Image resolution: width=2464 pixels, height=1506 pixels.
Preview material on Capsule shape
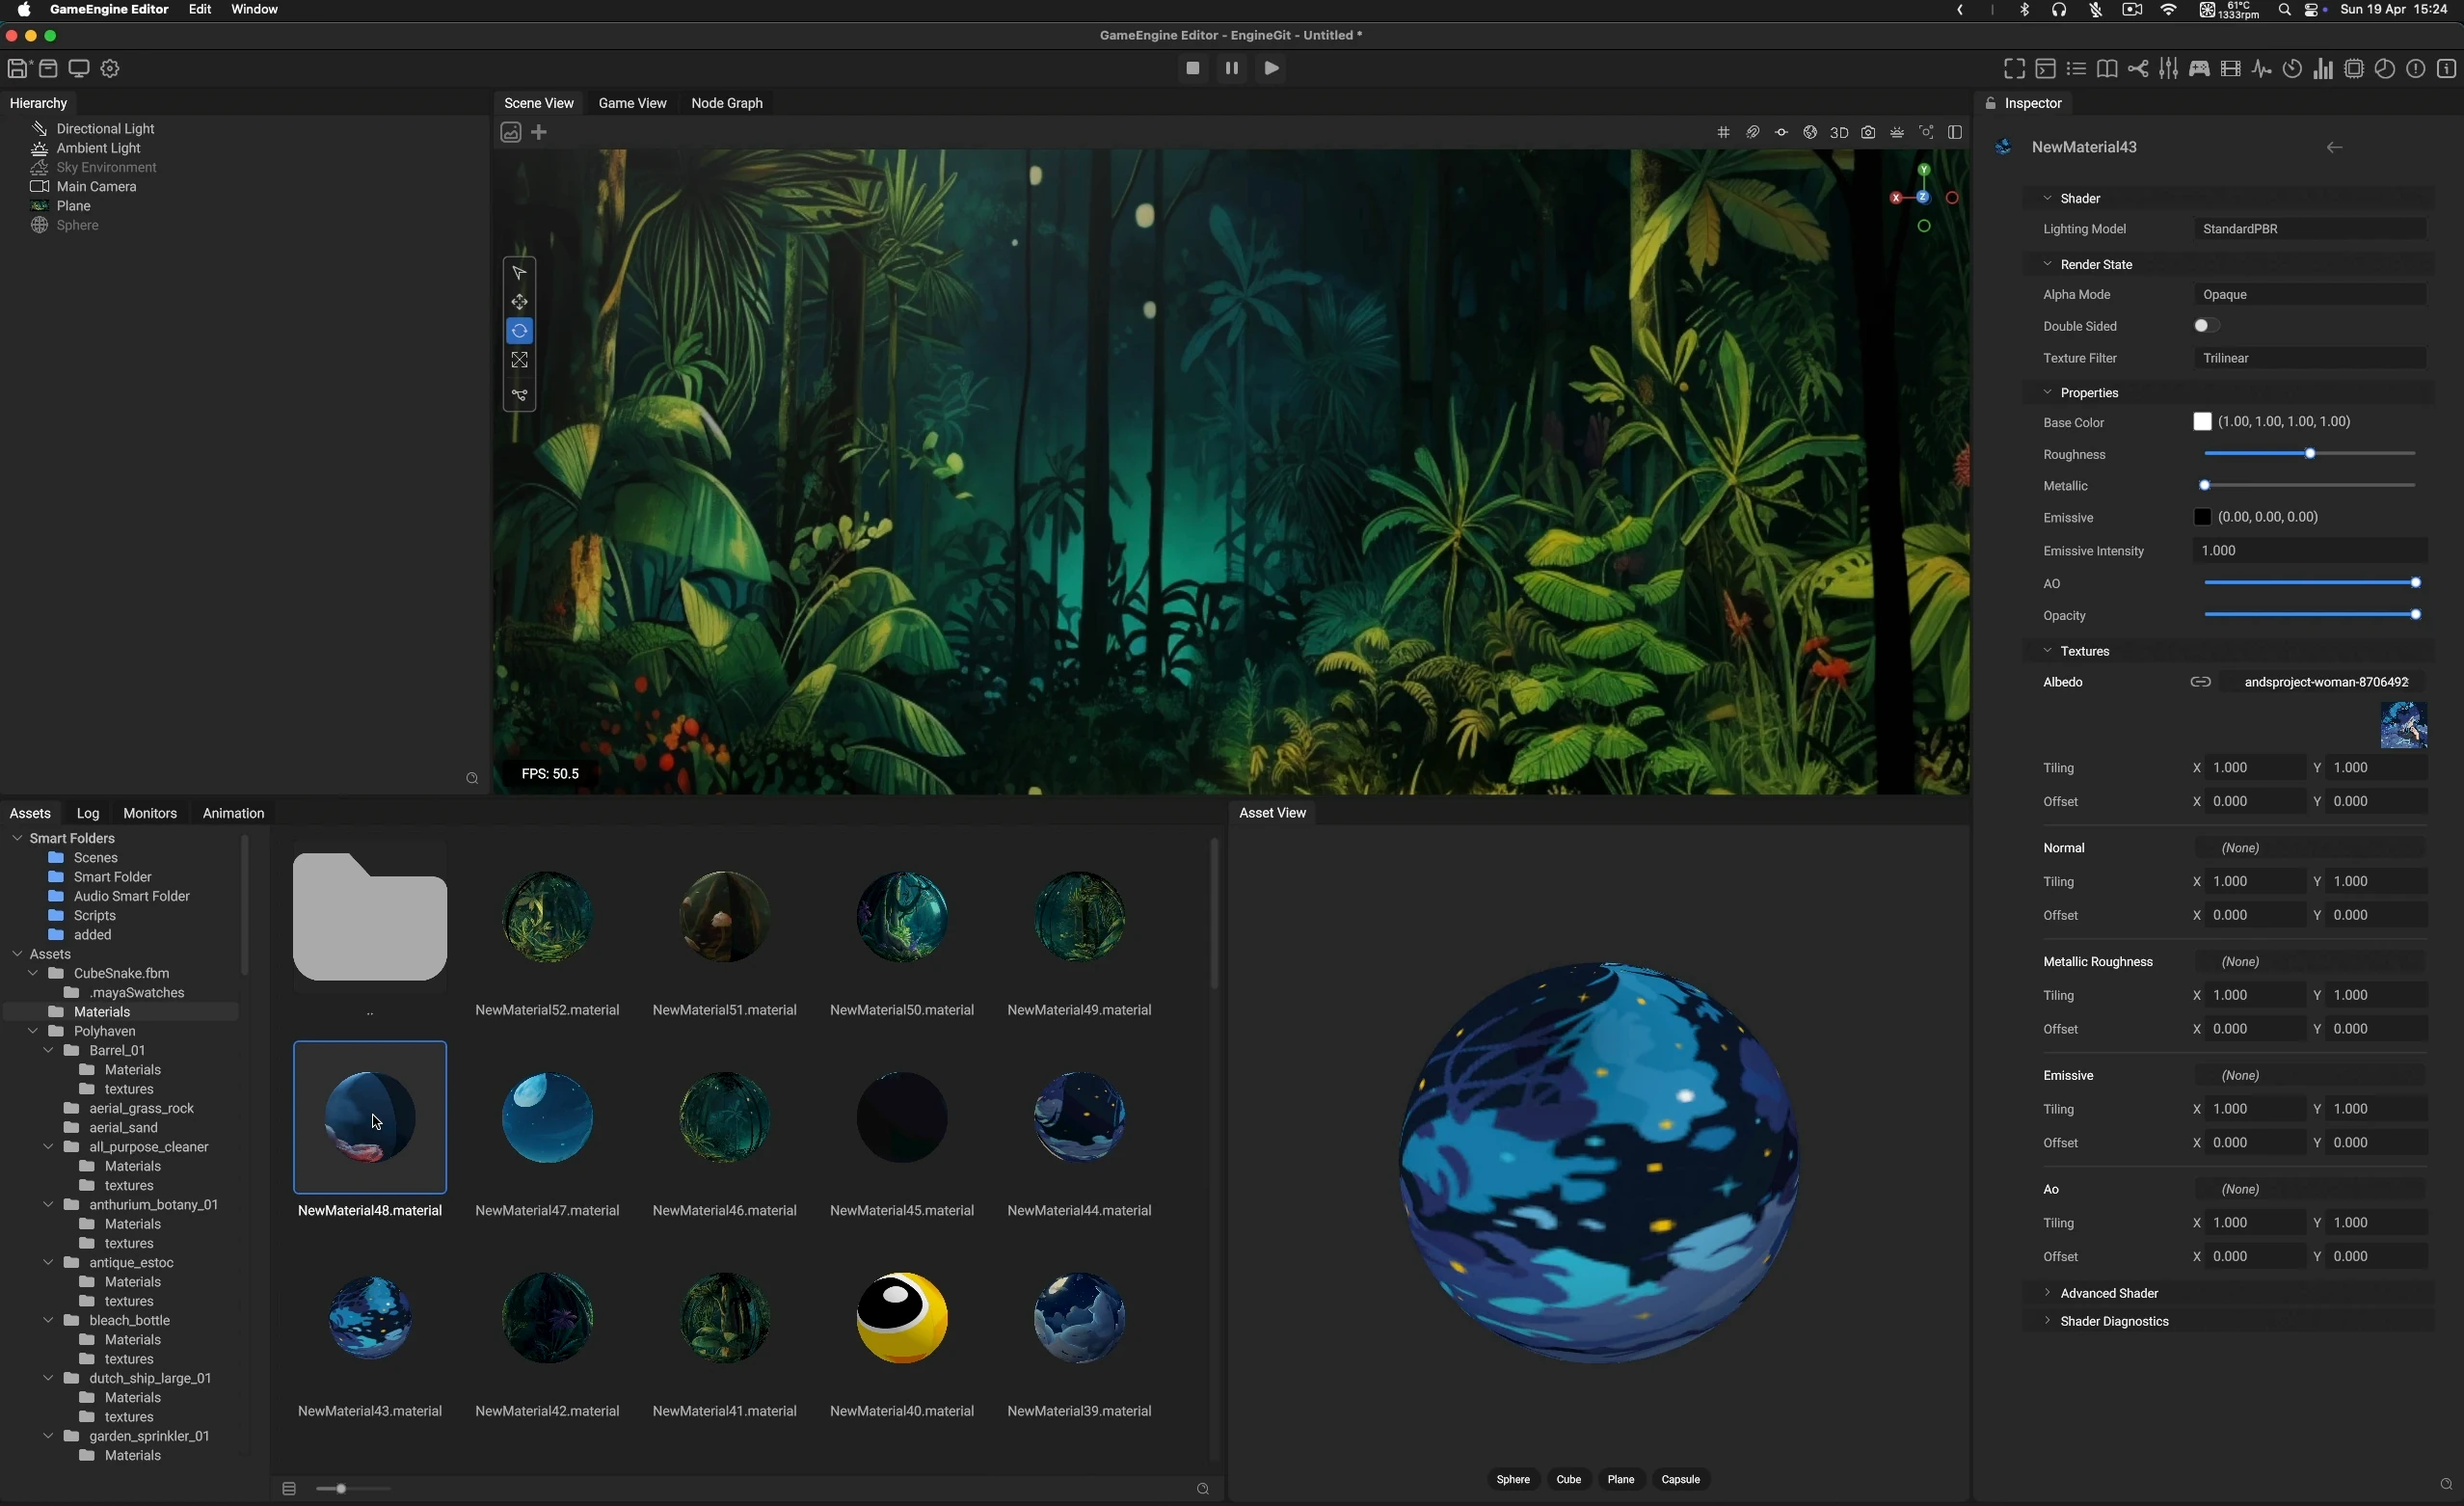click(x=1681, y=1480)
